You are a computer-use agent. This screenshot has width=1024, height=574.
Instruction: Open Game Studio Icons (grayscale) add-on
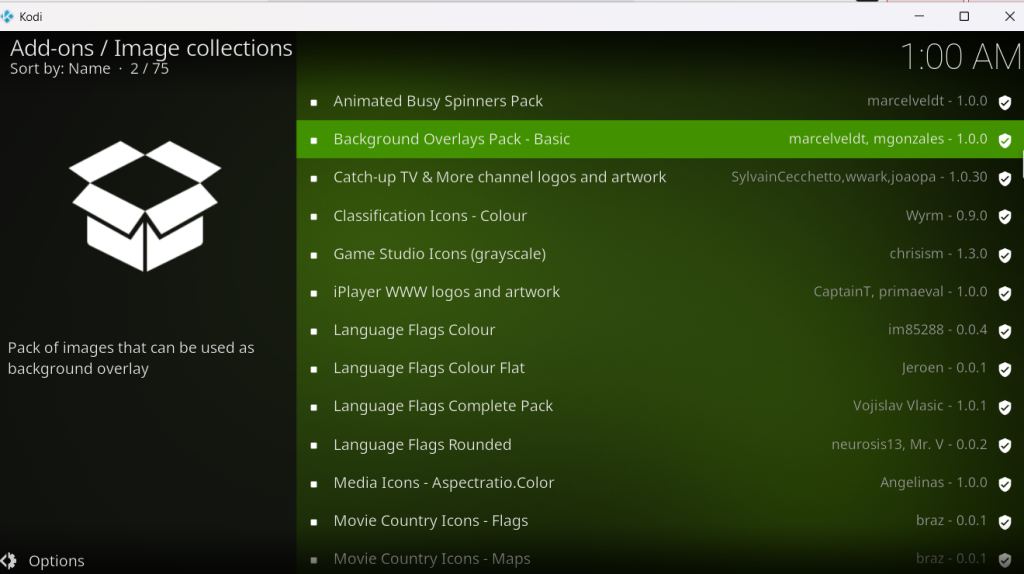tap(660, 253)
